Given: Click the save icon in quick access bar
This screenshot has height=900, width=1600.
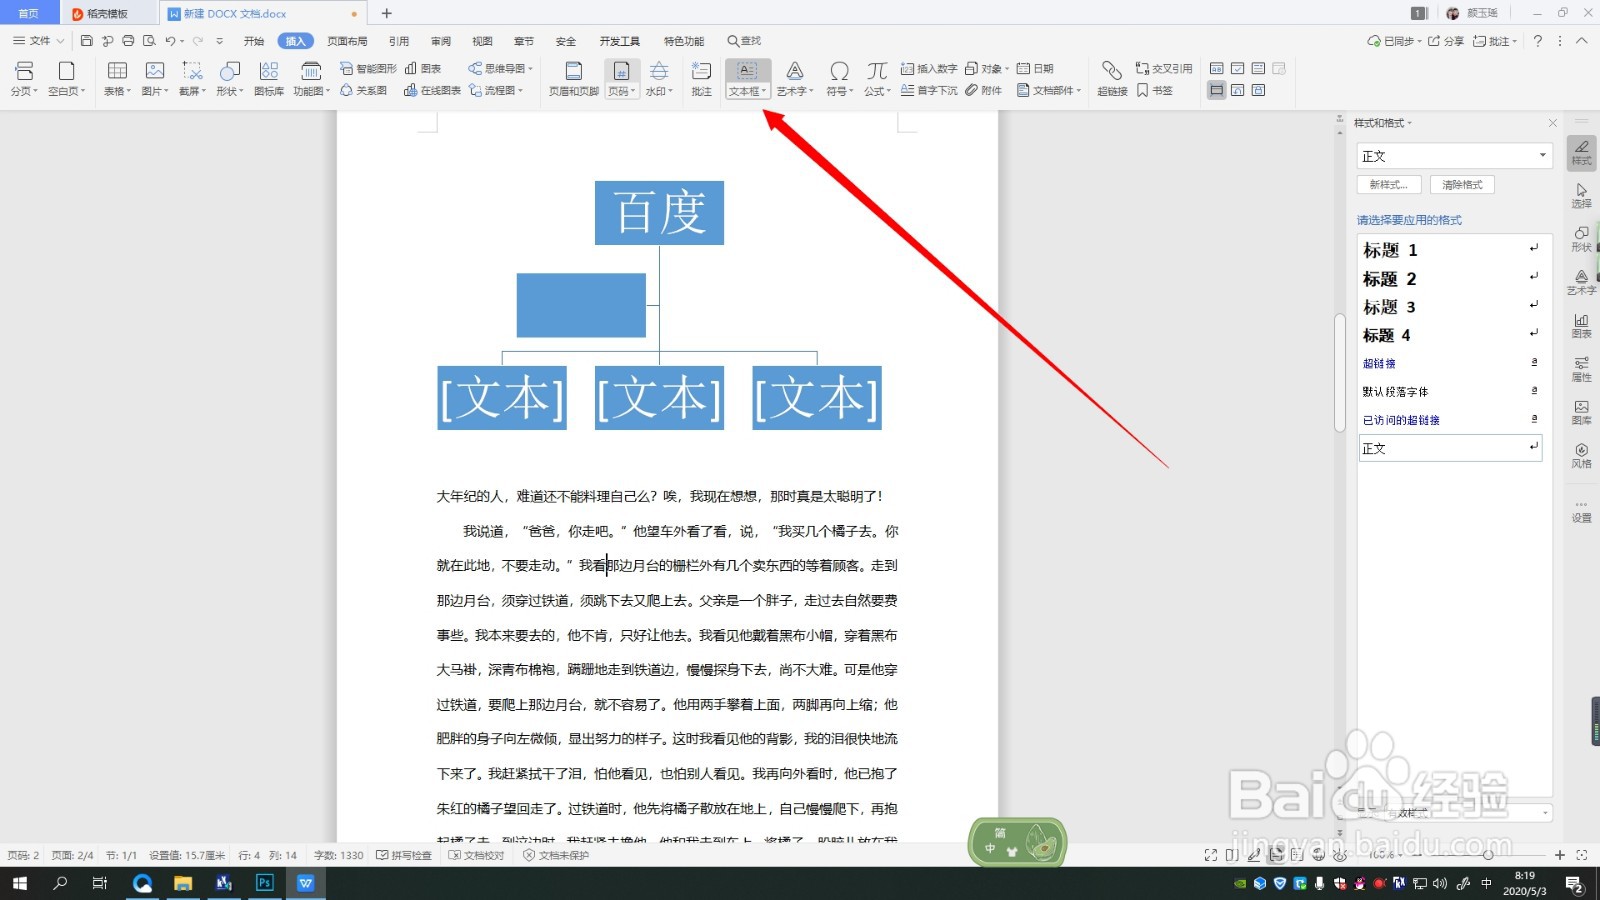Looking at the screenshot, I should tap(87, 41).
